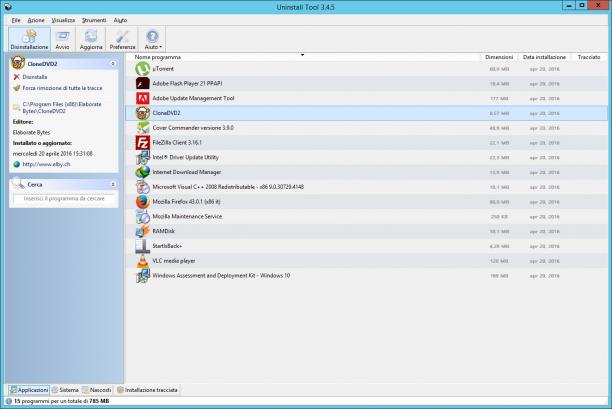Open the Avvio toolbar section
612x409 pixels.
[x=62, y=39]
